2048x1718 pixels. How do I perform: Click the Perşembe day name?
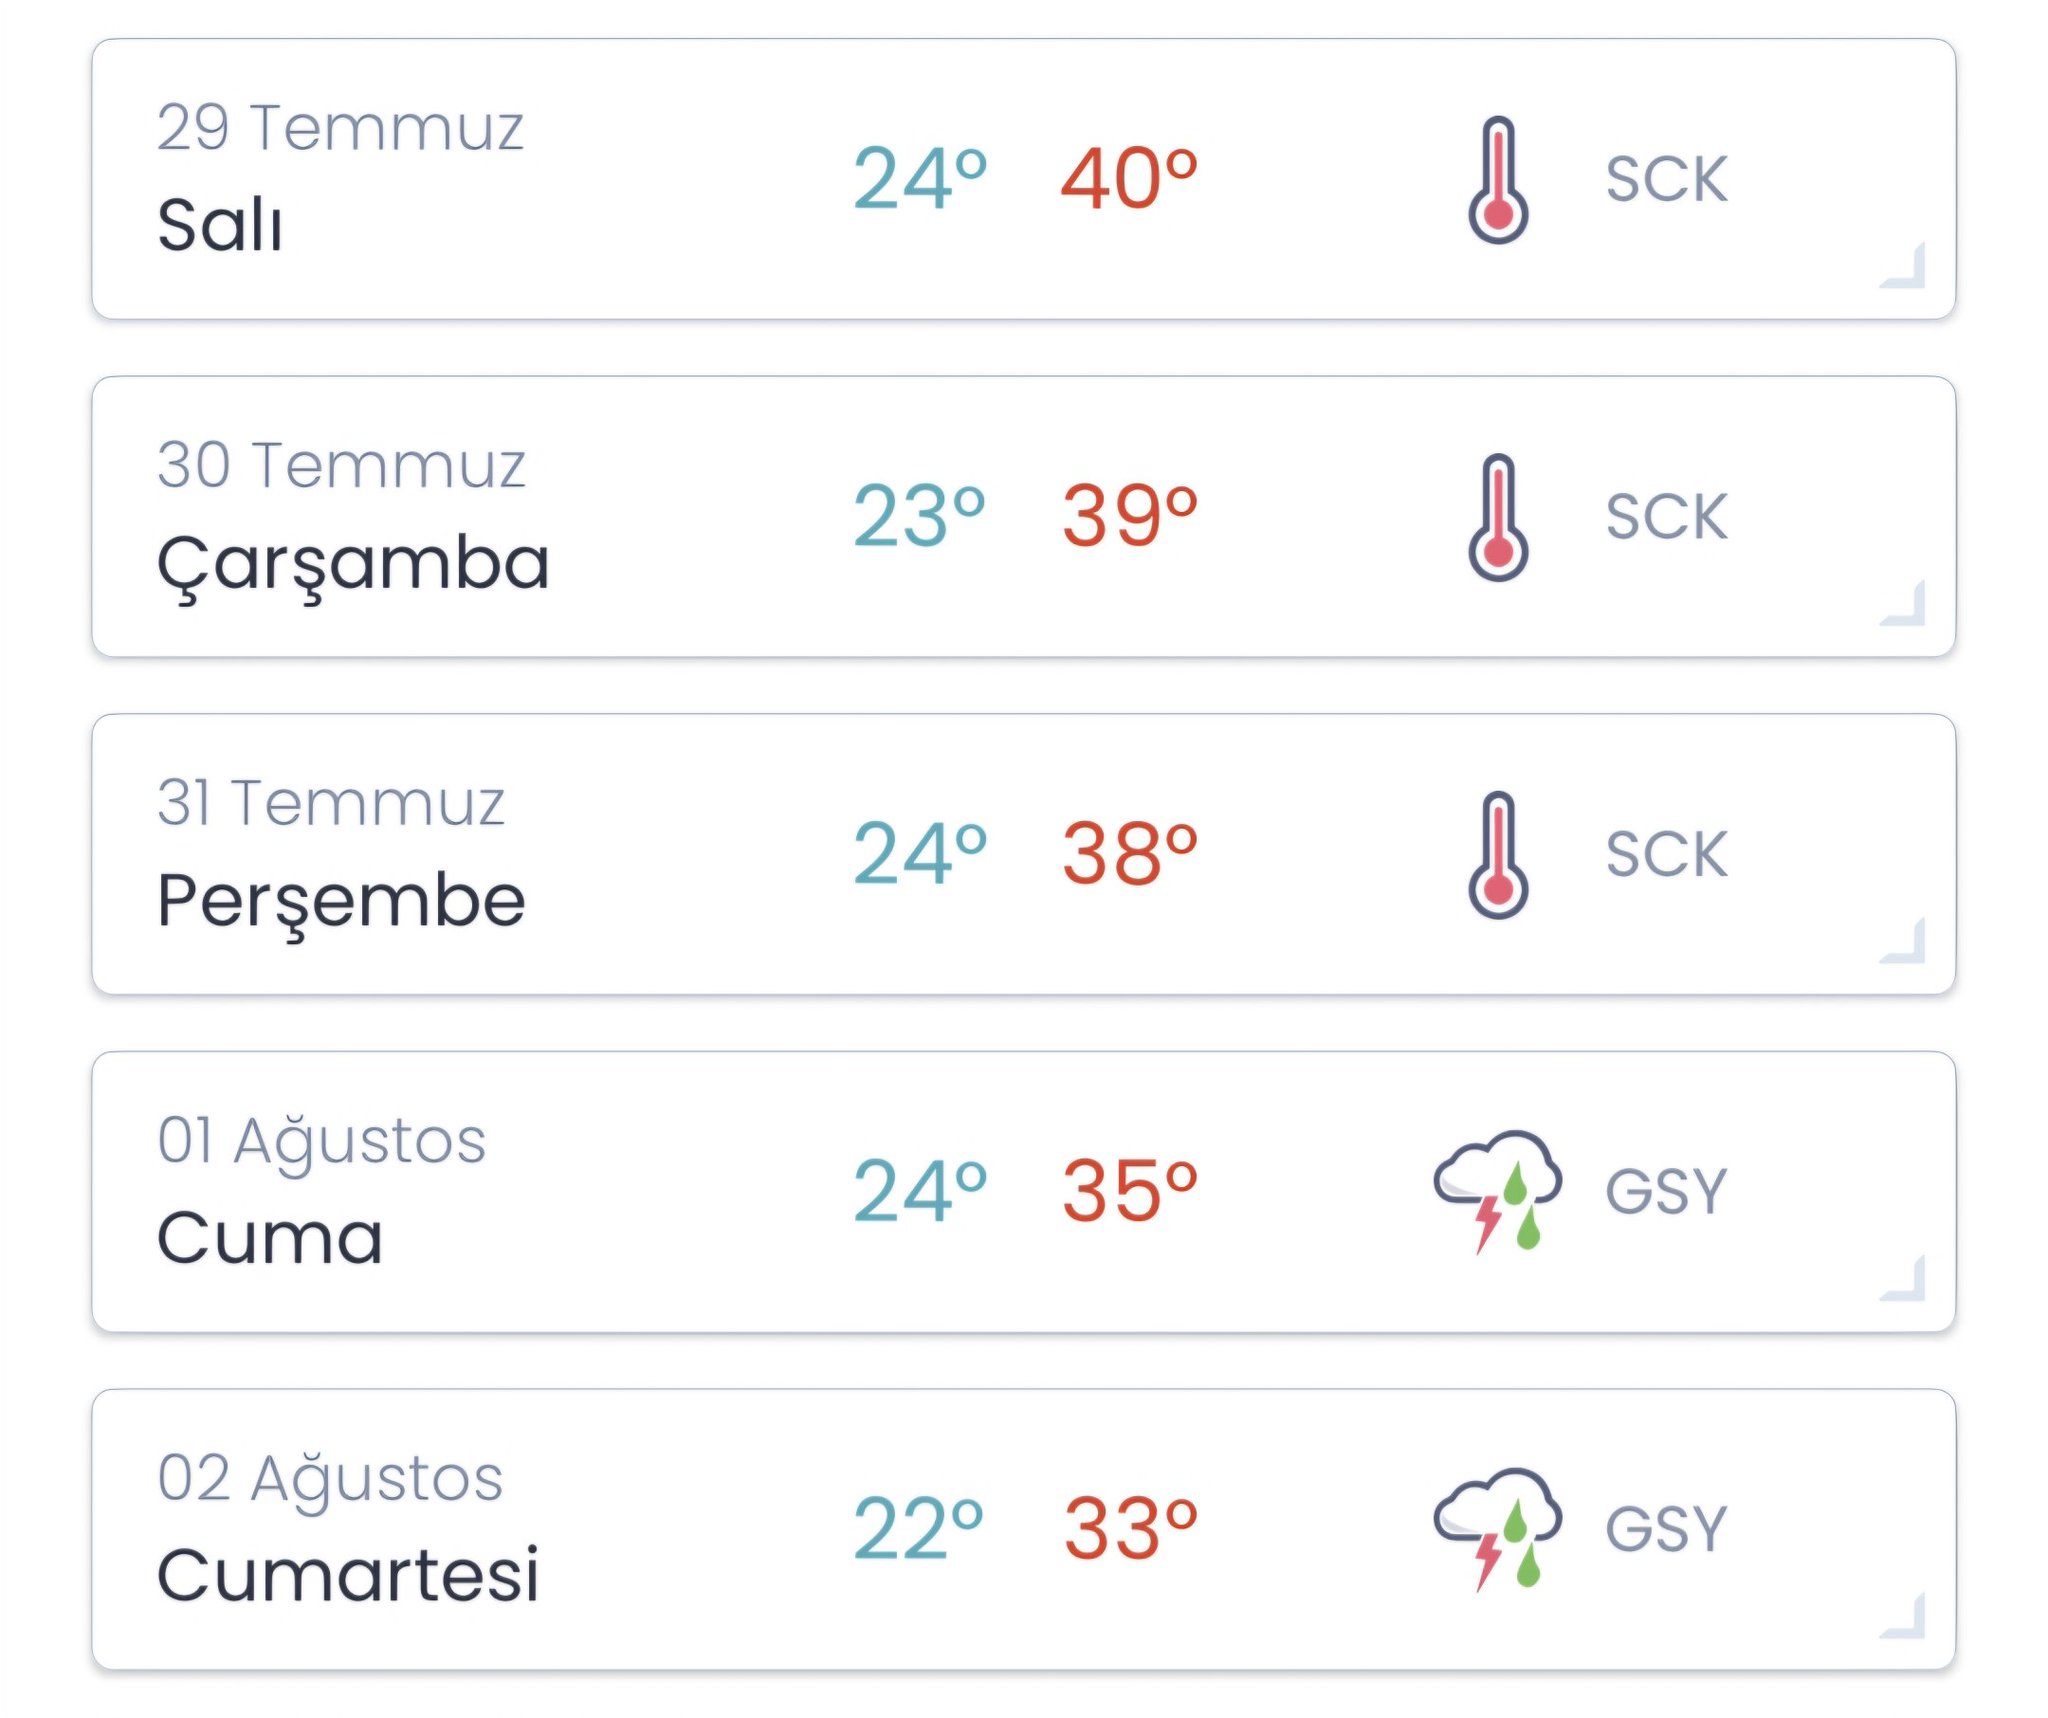(341, 900)
